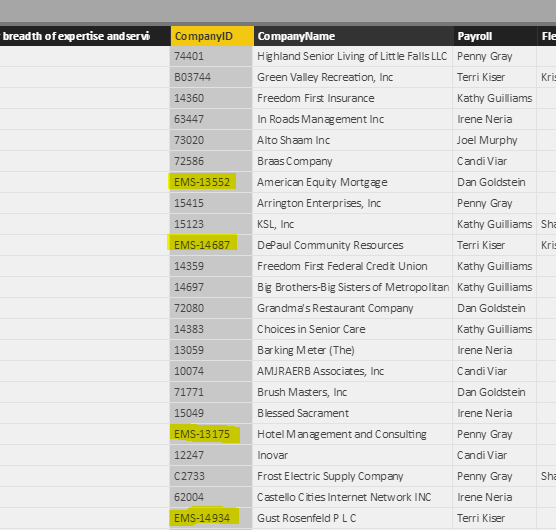
Task: Click Terri Kiser in Green Valley Recreation row
Action: coord(494,77)
